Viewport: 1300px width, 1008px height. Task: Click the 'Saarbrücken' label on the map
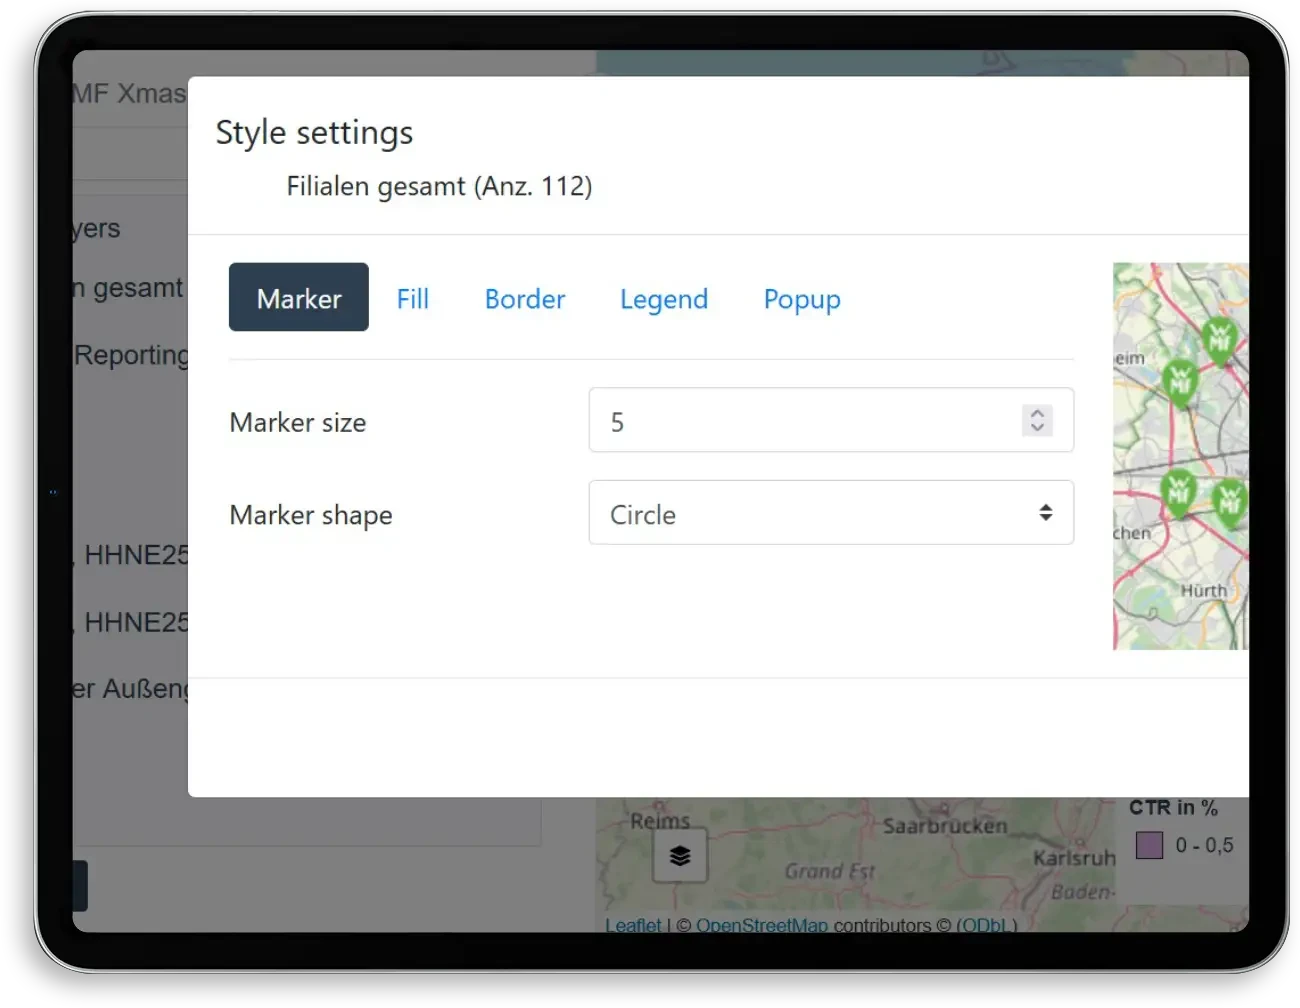tap(945, 826)
